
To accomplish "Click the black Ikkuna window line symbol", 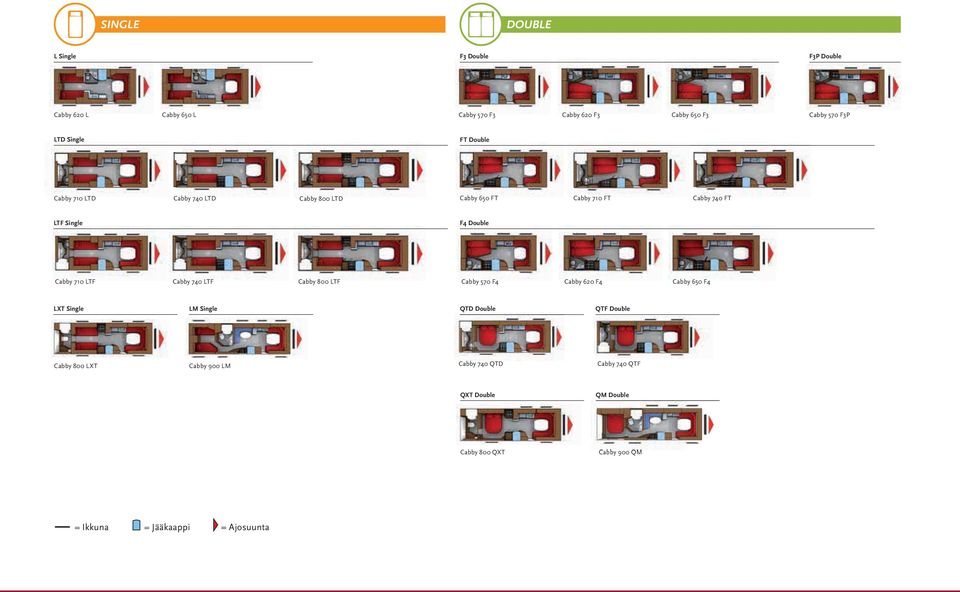I will (x=62, y=526).
